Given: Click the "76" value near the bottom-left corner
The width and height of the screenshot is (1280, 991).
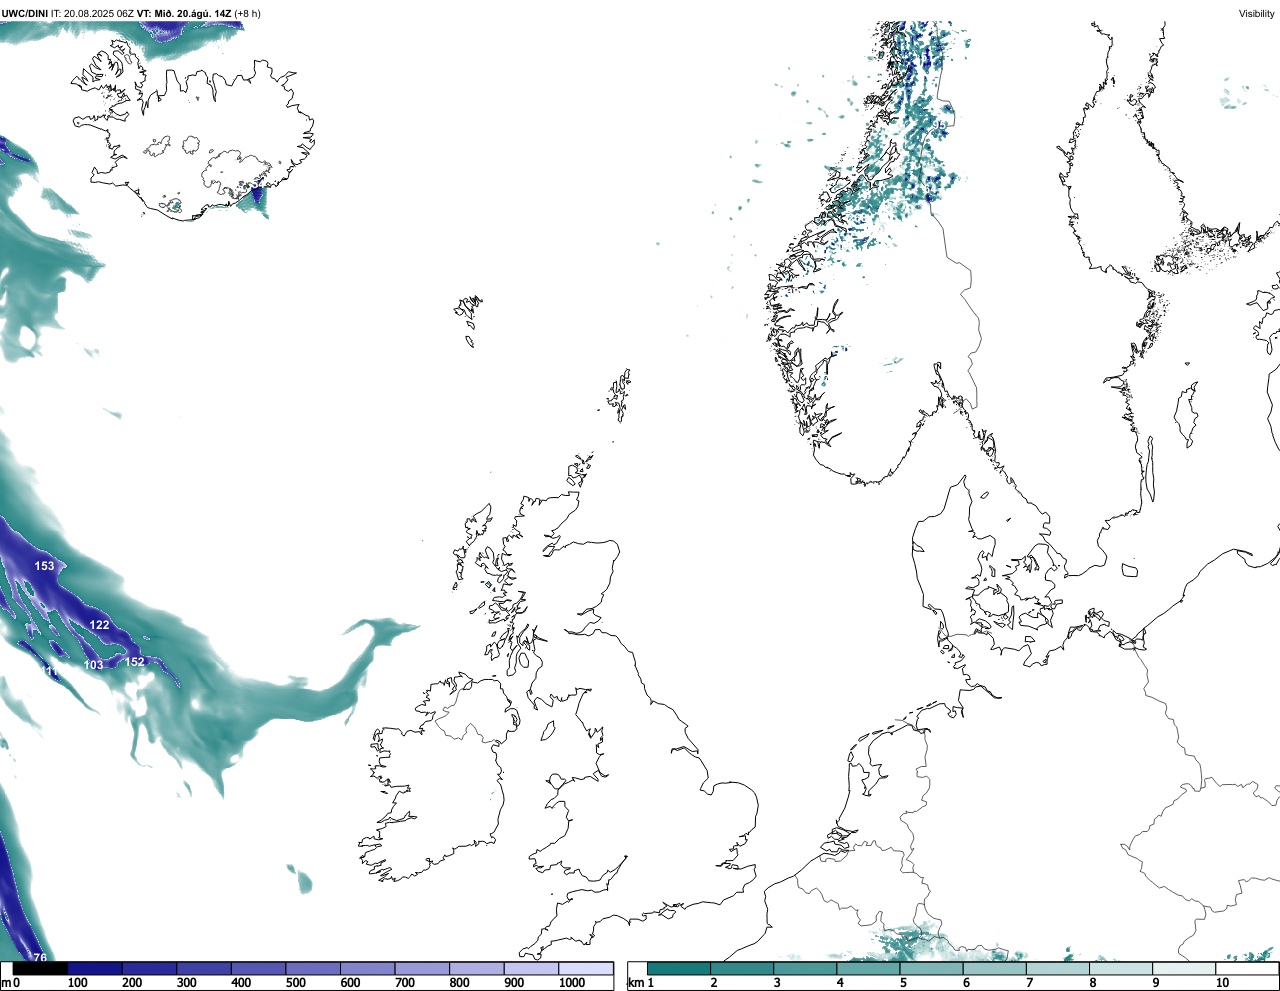Looking at the screenshot, I should 40,958.
